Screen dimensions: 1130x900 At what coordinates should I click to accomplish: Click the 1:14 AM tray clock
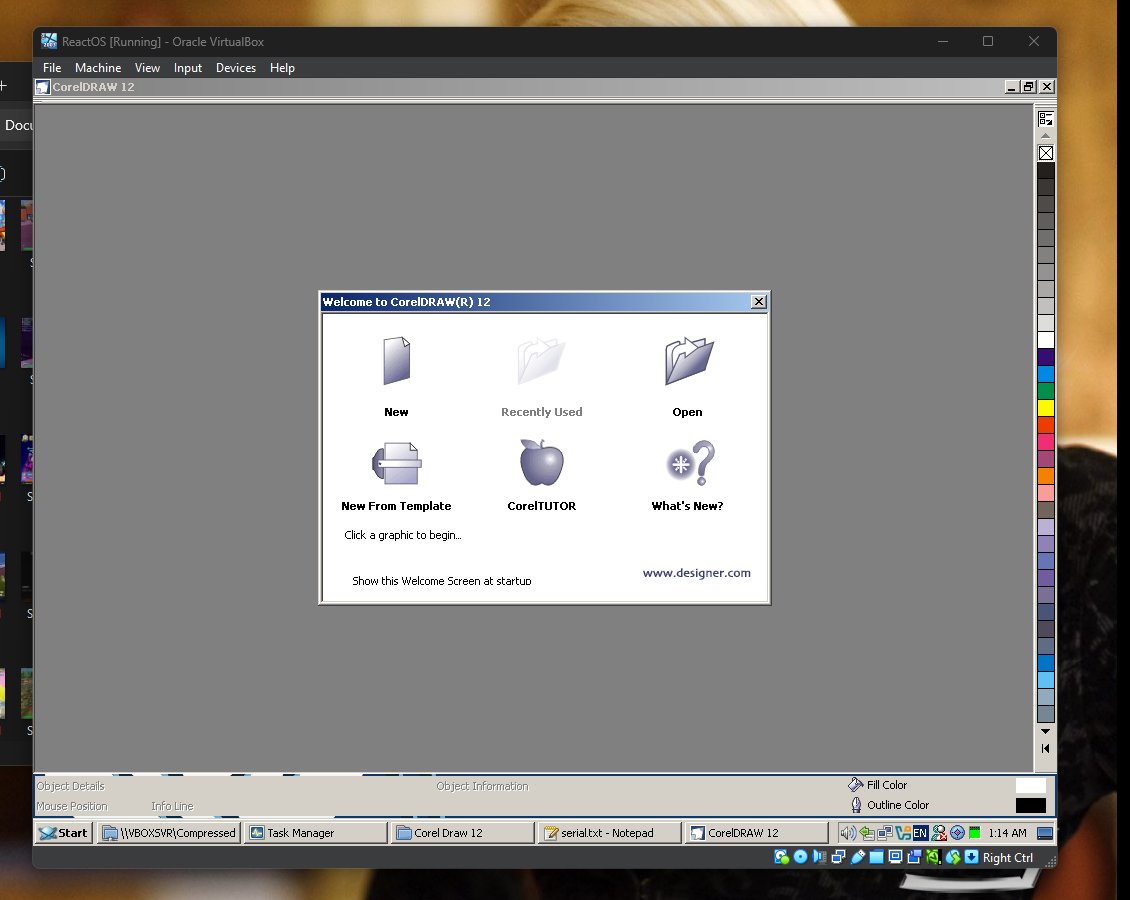click(x=1007, y=833)
